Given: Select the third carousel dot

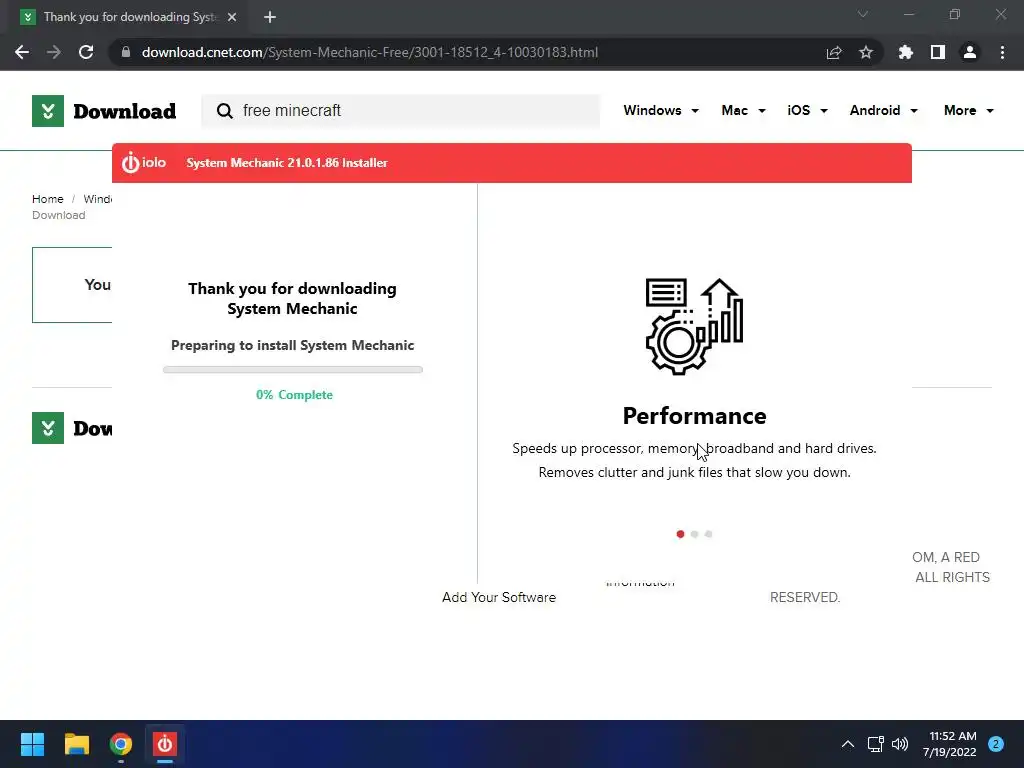Looking at the screenshot, I should click(709, 534).
